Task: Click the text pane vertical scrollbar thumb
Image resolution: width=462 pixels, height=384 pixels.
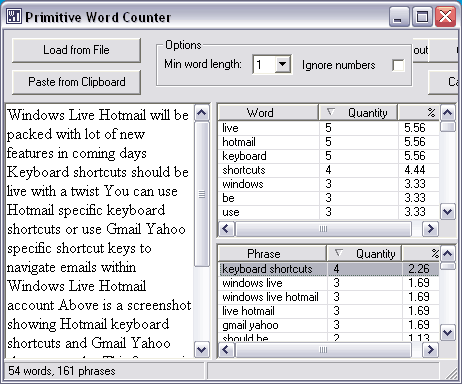Action: pyautogui.click(x=202, y=194)
